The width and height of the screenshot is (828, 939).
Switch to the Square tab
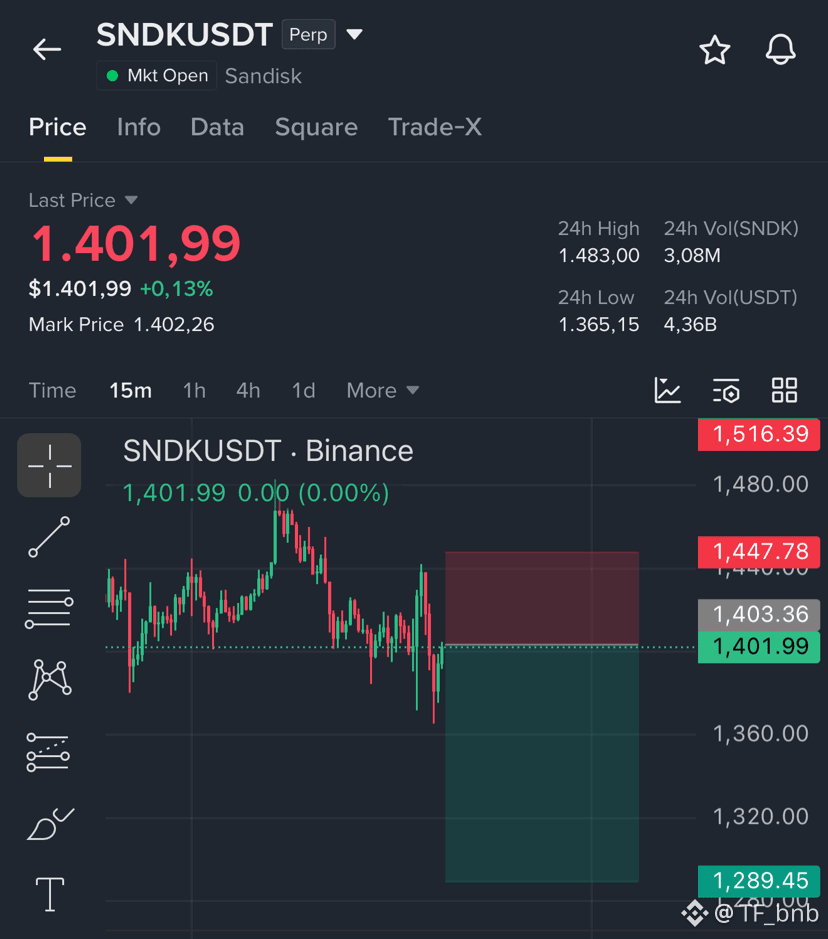tap(316, 127)
